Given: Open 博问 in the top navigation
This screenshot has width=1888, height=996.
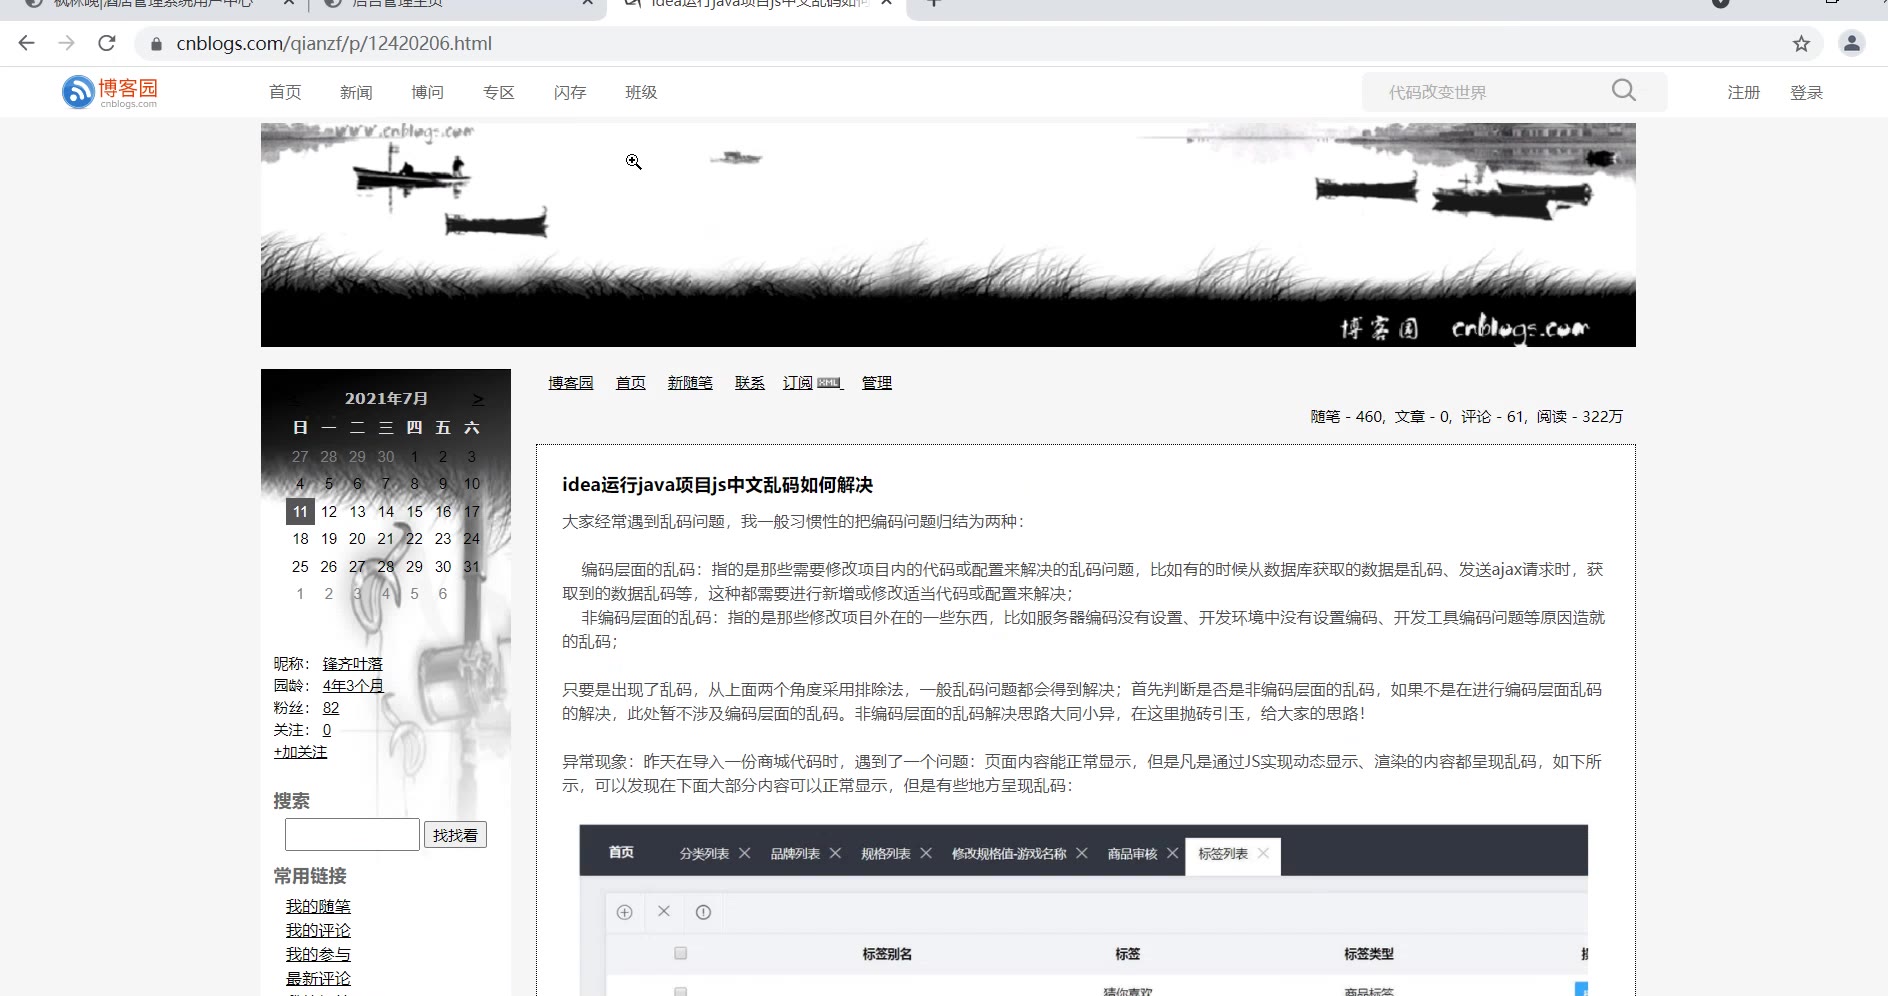Looking at the screenshot, I should coord(427,92).
